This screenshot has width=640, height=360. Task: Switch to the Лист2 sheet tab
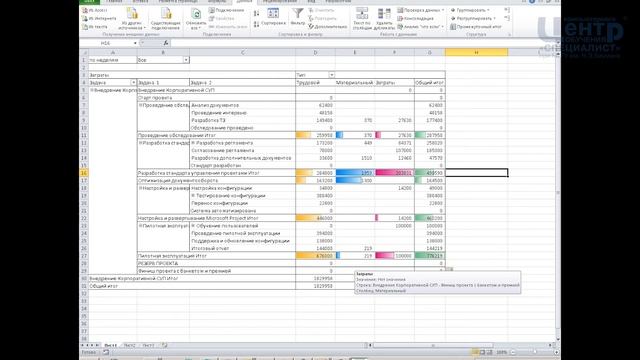129,345
